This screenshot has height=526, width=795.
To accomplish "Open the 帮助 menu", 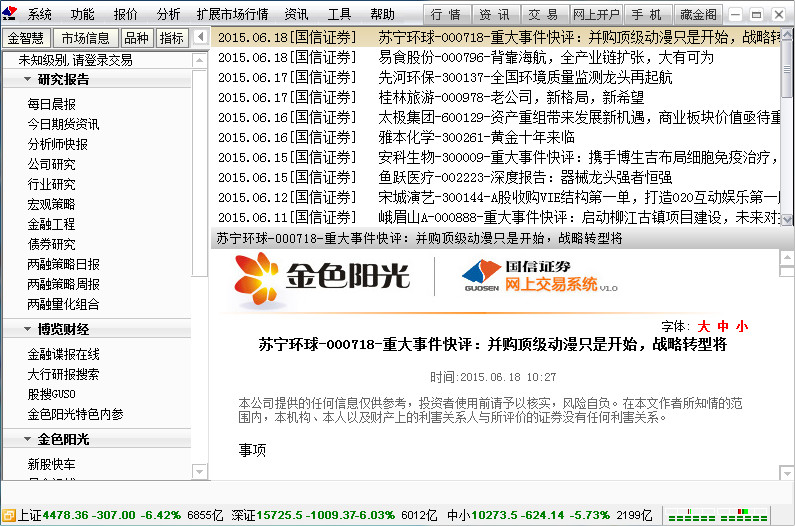I will pyautogui.click(x=382, y=14).
